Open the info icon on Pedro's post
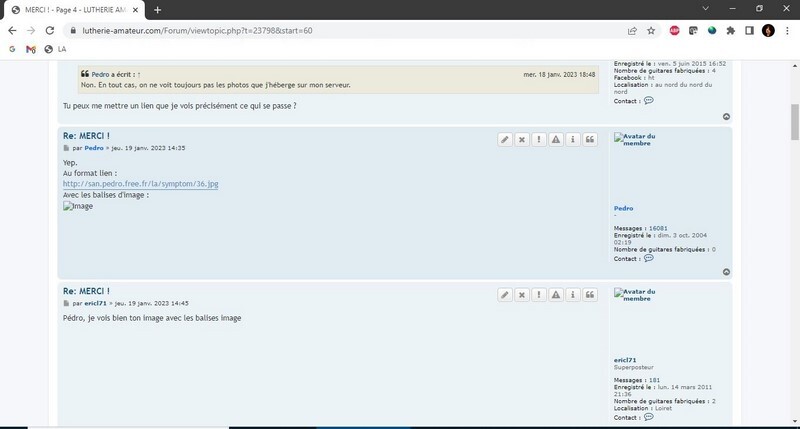 pyautogui.click(x=572, y=139)
